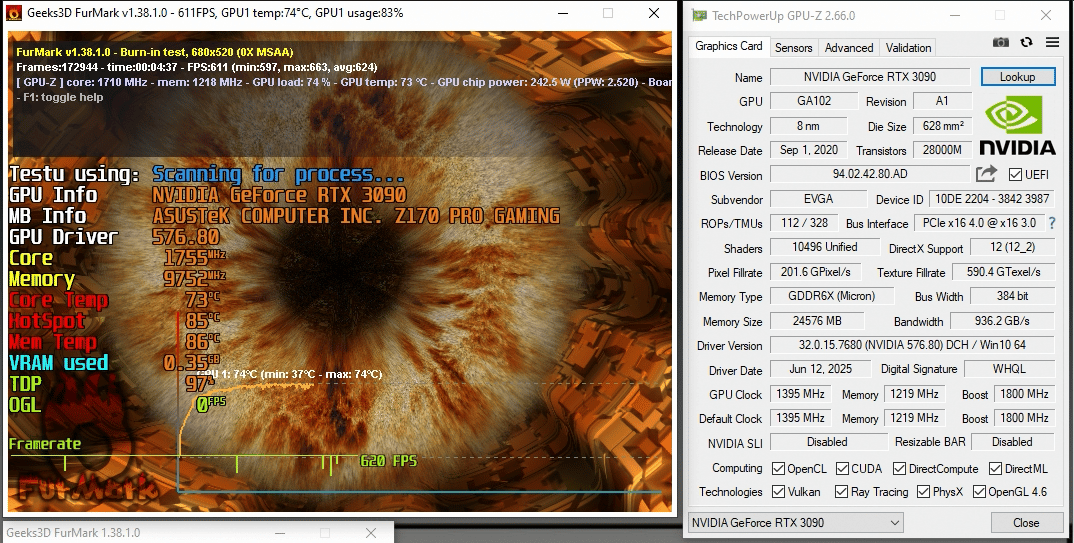Screen dimensions: 1074x543
Task: Click the 'F1: toggle help' text in FurMark
Action: pos(63,97)
